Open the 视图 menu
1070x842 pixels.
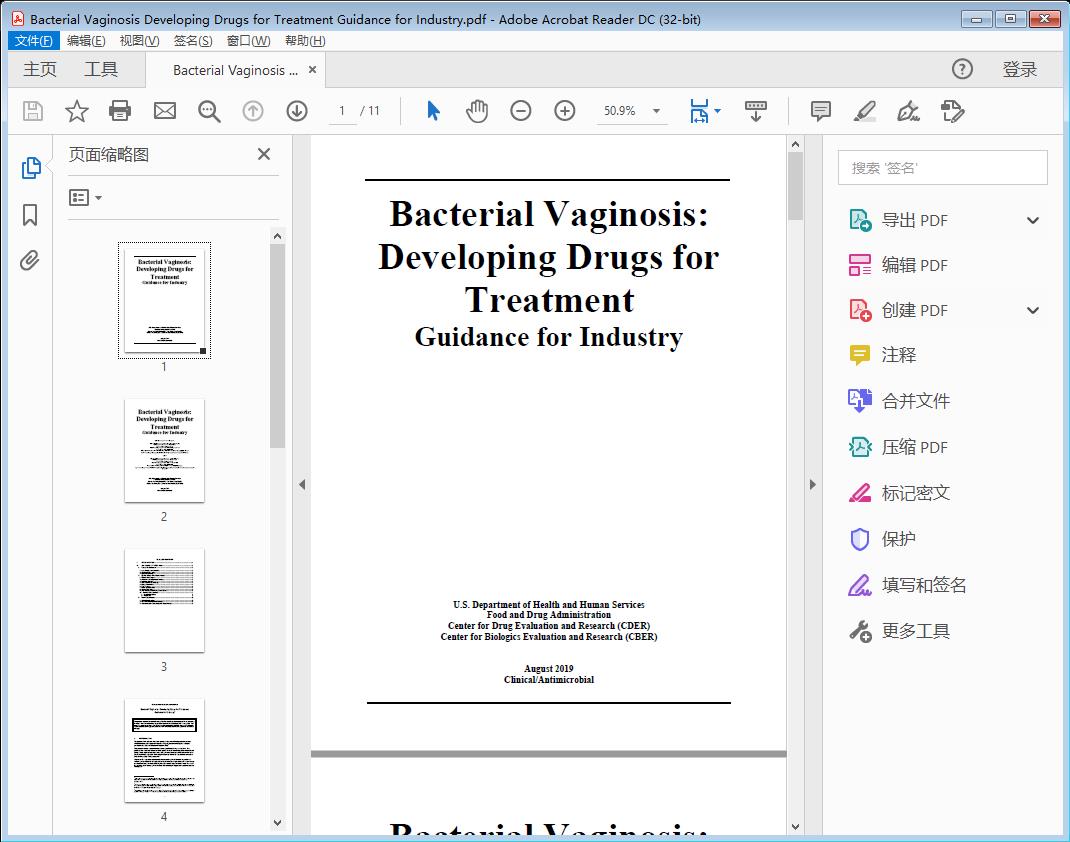click(139, 40)
